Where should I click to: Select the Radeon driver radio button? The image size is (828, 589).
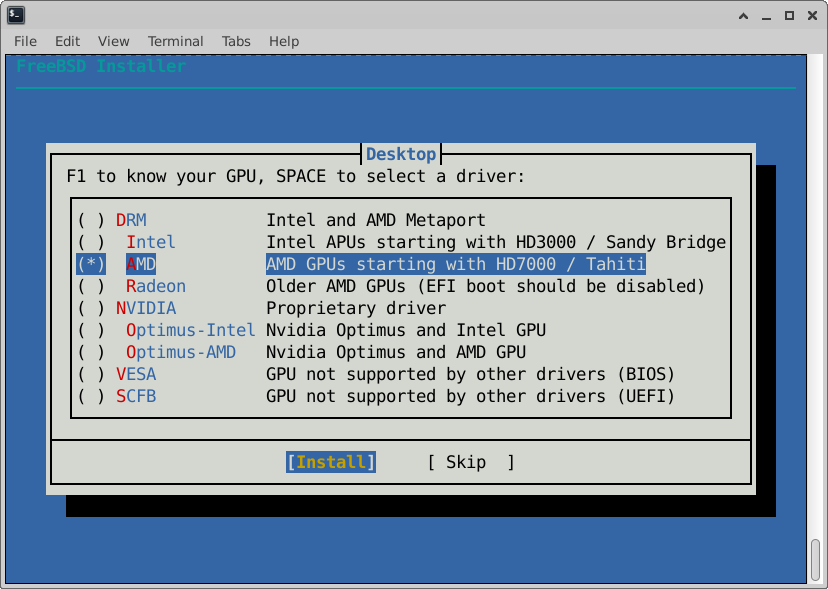tap(91, 286)
